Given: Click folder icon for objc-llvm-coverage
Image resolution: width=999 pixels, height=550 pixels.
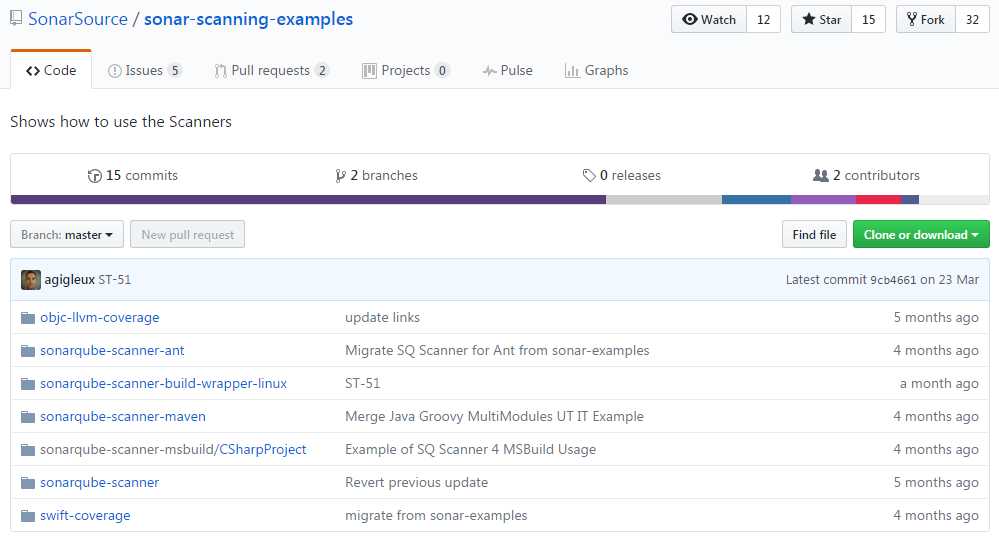Looking at the screenshot, I should 27,318.
